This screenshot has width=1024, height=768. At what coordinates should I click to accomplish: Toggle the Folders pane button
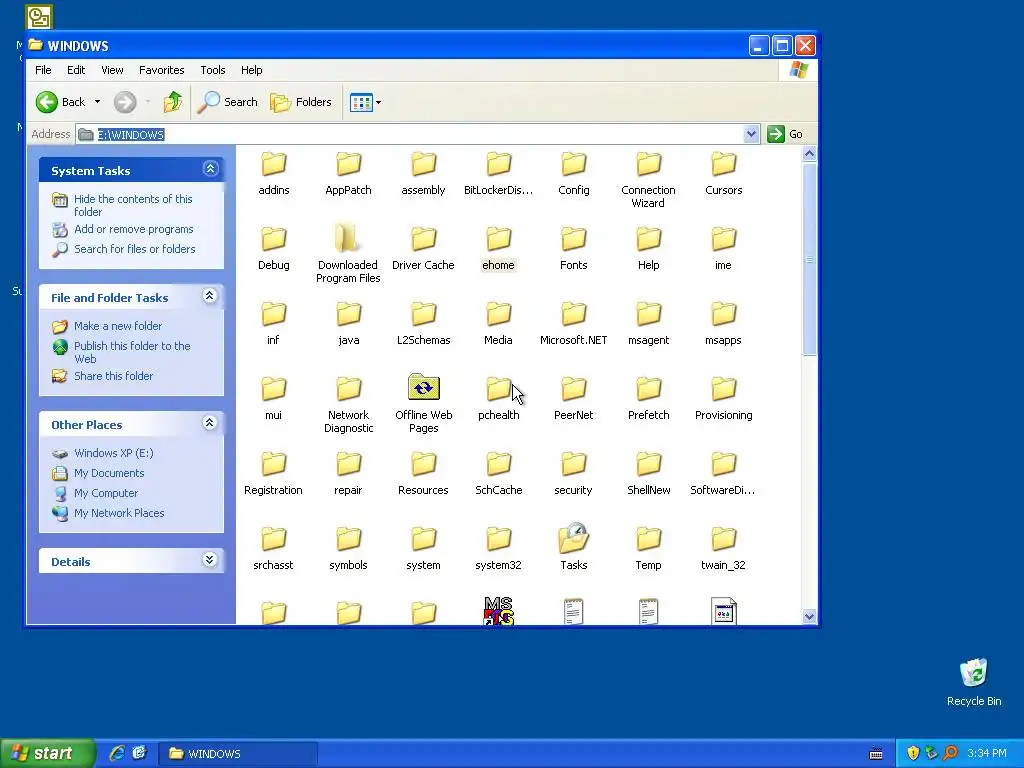301,102
